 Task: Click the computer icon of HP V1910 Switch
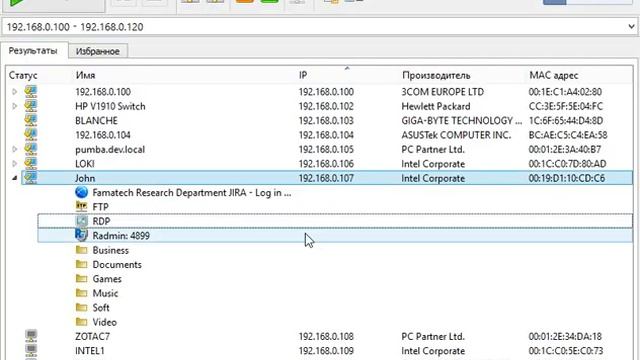click(31, 106)
